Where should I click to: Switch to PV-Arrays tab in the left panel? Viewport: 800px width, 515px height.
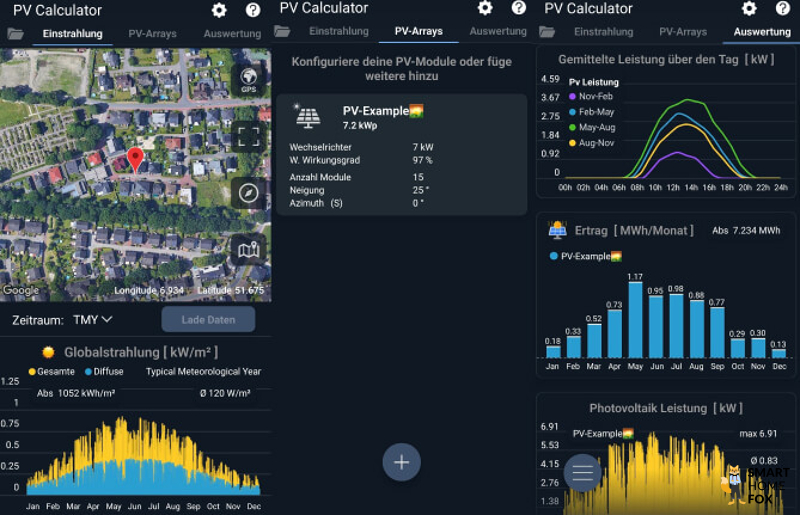pos(152,33)
